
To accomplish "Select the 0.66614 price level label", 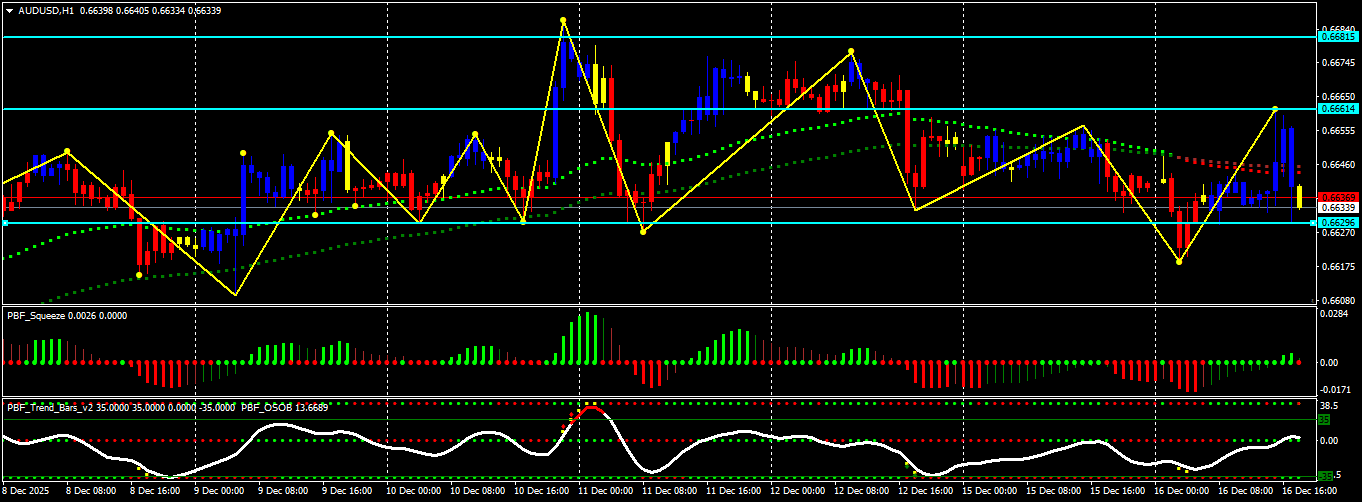I will pyautogui.click(x=1338, y=108).
